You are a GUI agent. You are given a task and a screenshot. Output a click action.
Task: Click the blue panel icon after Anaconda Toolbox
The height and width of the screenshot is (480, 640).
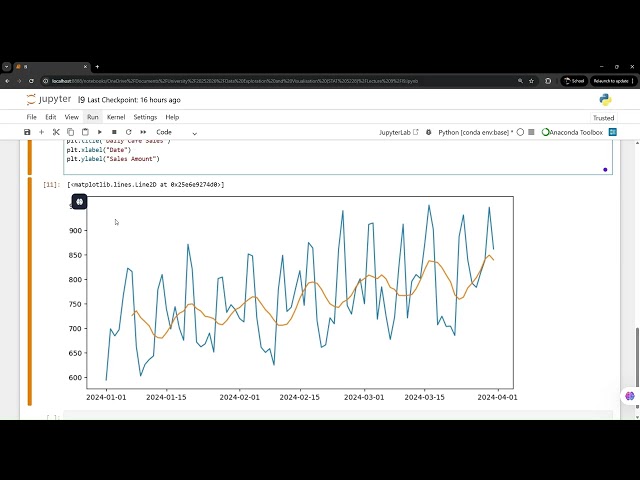[x=612, y=132]
